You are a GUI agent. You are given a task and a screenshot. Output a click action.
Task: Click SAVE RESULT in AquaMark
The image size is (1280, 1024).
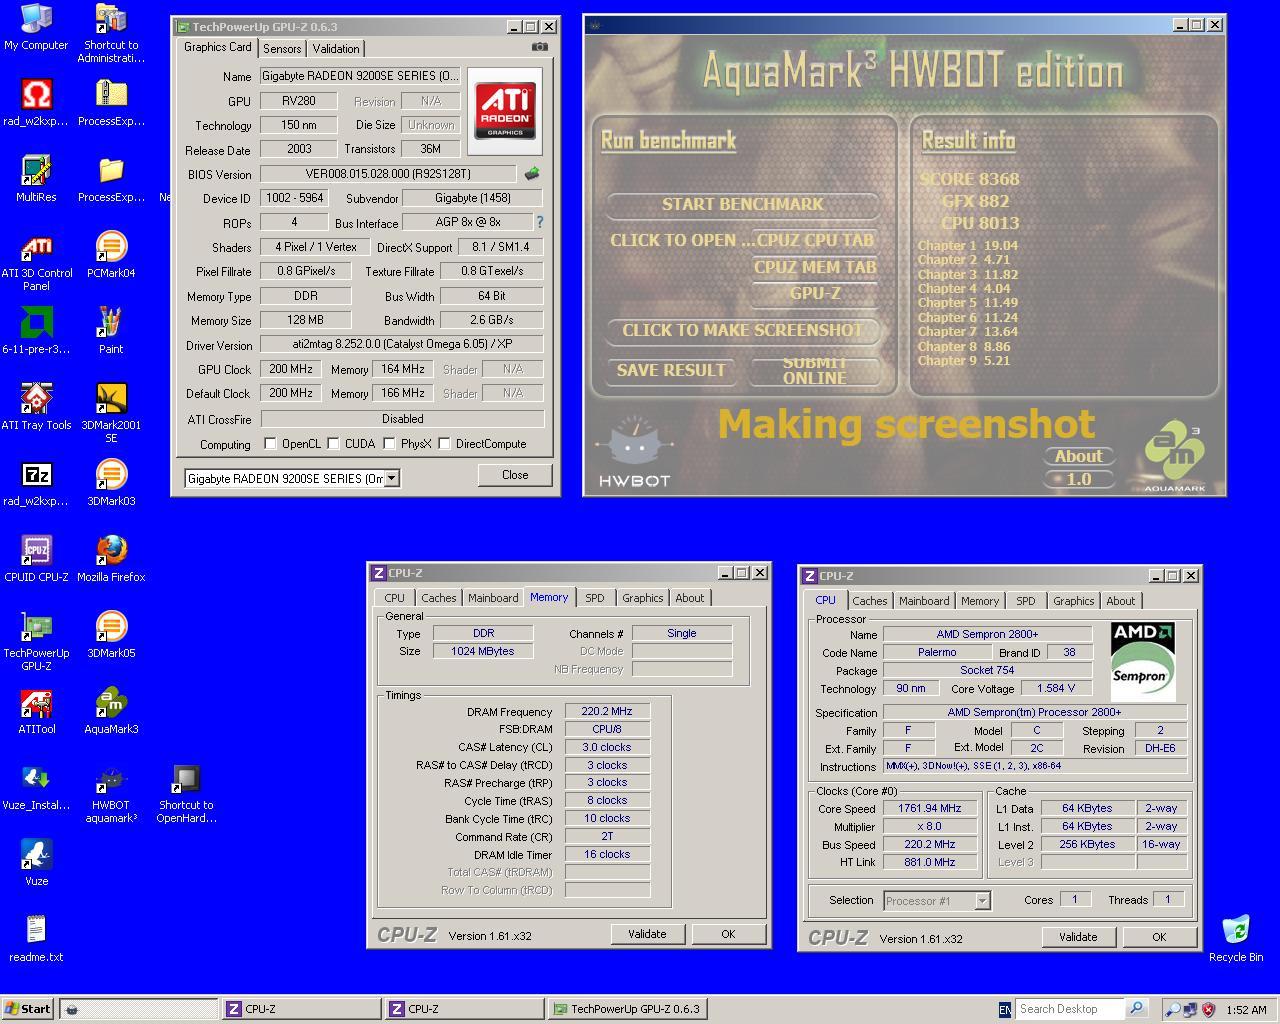coord(671,370)
